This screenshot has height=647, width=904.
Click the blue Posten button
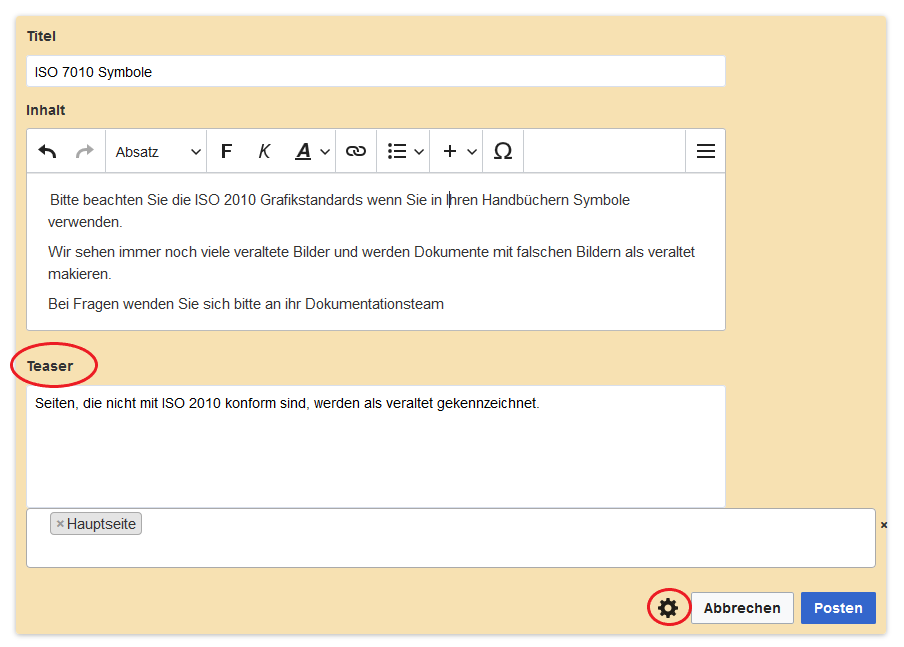click(x=837, y=608)
